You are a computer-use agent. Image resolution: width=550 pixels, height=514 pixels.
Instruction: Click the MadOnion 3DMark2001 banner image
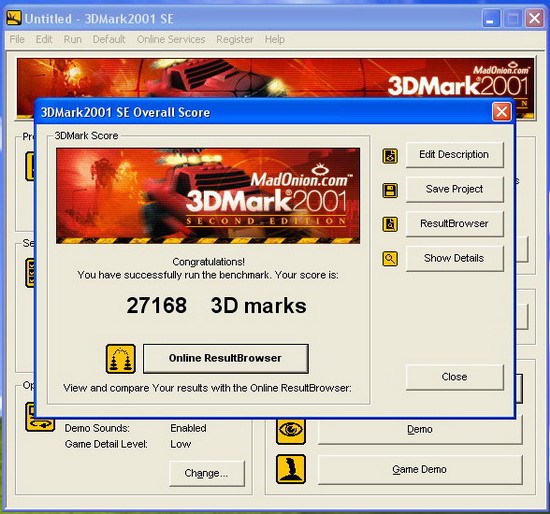[x=208, y=196]
